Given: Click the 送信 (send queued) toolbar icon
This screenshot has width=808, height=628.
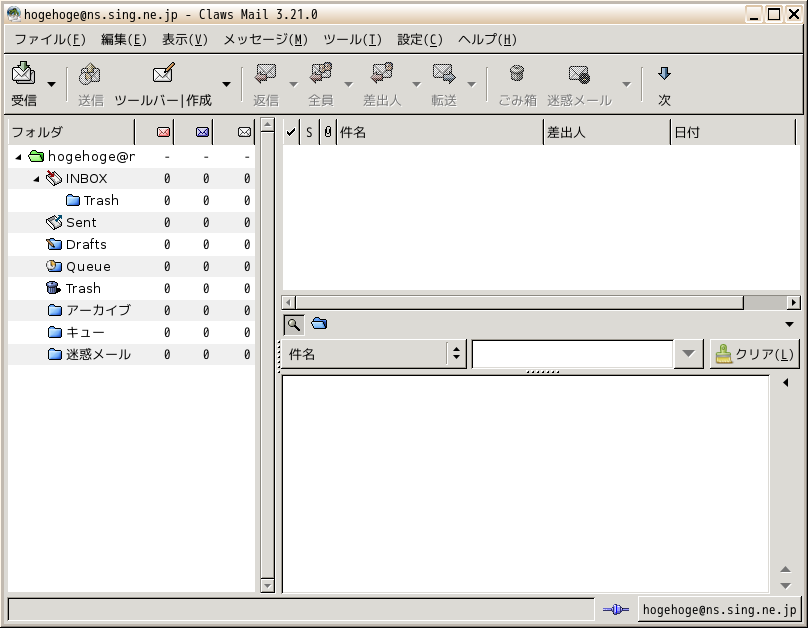Looking at the screenshot, I should tap(90, 74).
